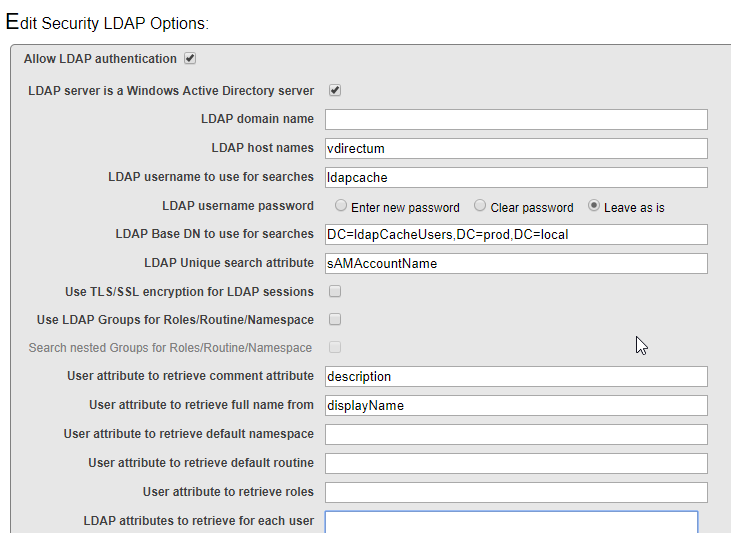Check Use LDAP Groups for Roles/Routine/Namespace
This screenshot has height=533, width=731.
(335, 319)
